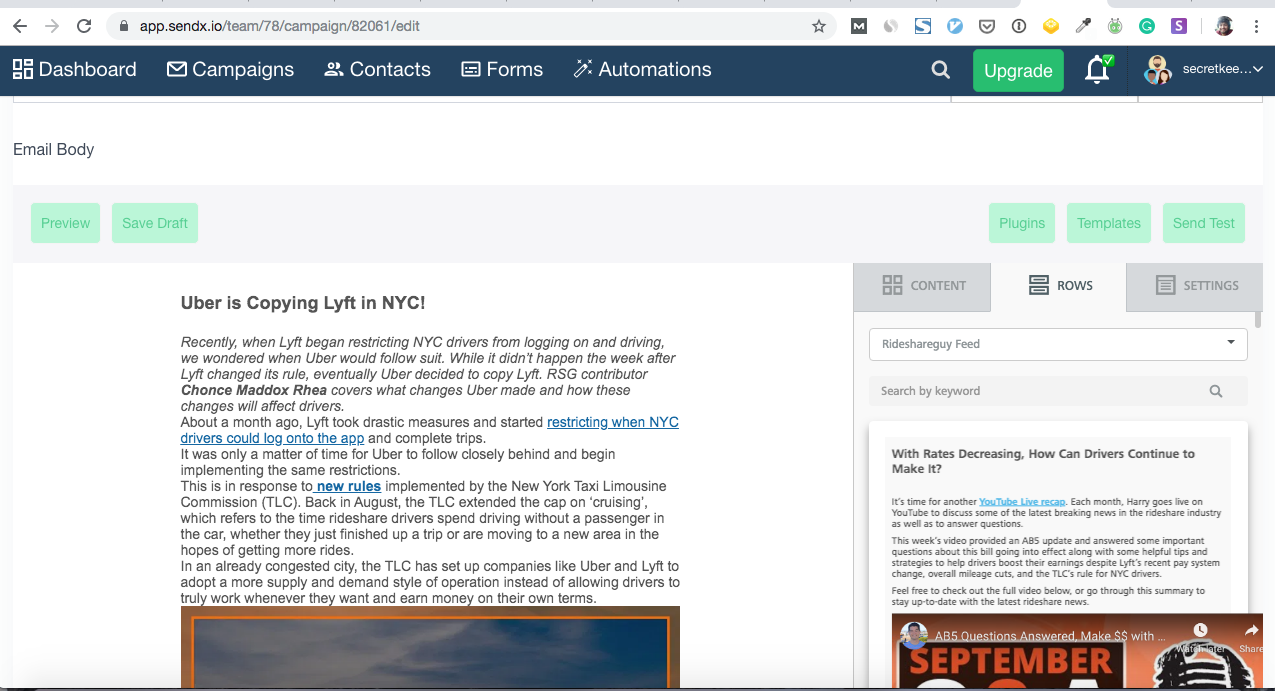Click the eyedropper extension icon
This screenshot has width=1275, height=691.
(1083, 26)
